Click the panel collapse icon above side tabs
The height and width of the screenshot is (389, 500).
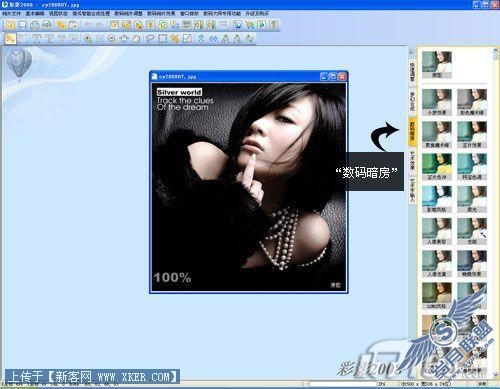412,51
